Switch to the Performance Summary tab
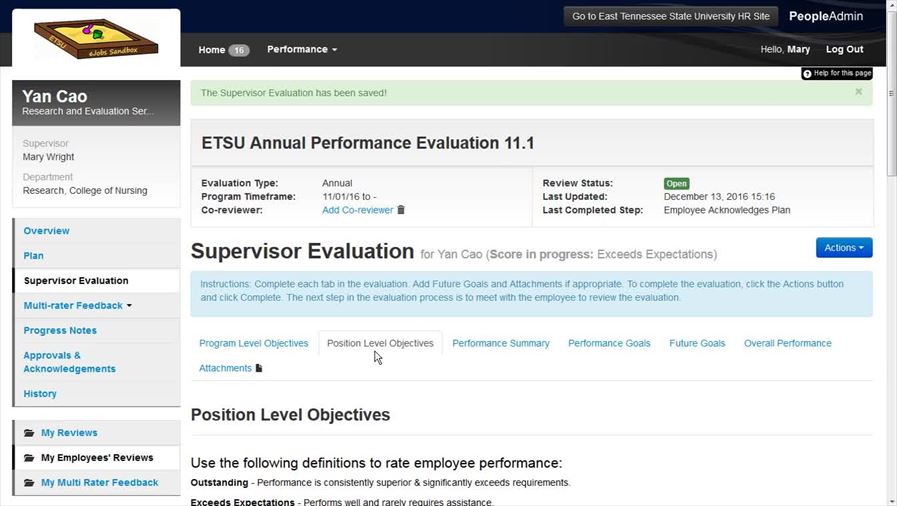Screen dimensions: 897x506 pyautogui.click(x=500, y=343)
